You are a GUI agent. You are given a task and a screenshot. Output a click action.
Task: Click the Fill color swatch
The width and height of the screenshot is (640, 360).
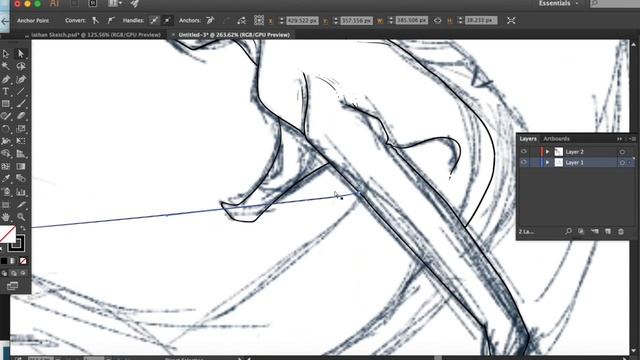point(7,234)
